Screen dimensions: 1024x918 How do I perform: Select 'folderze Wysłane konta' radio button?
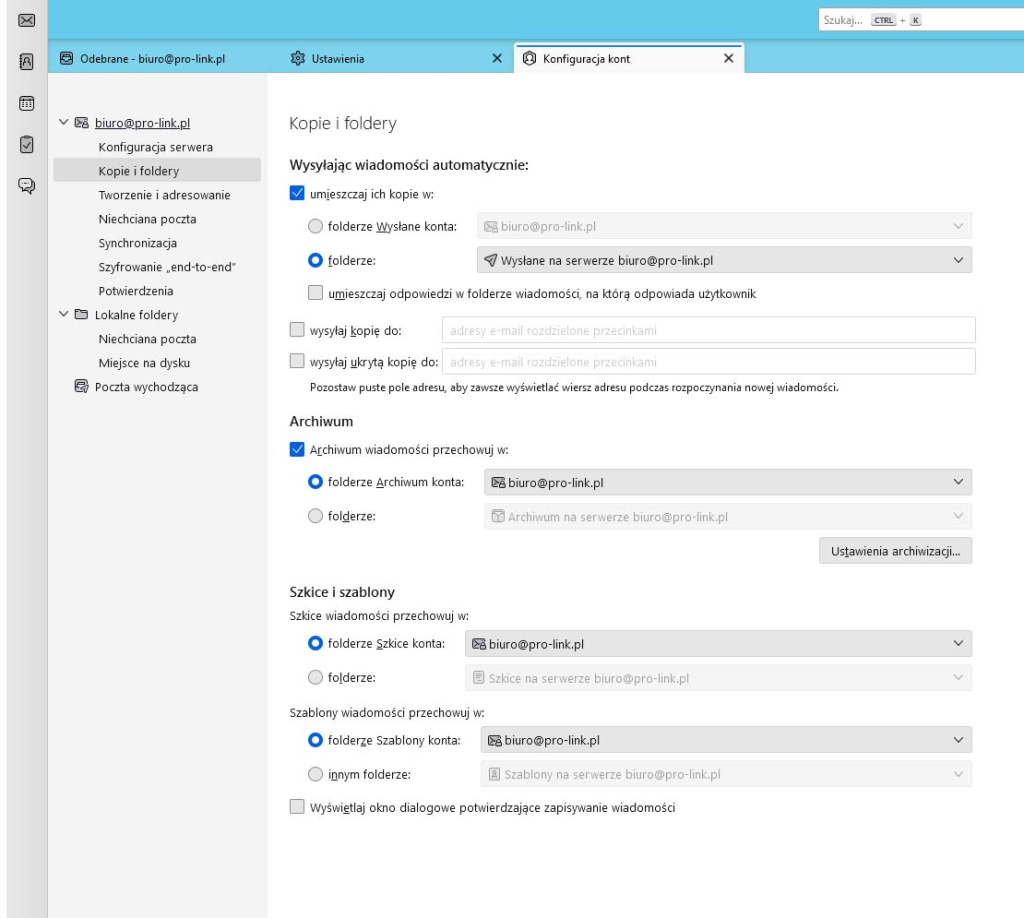coord(316,227)
